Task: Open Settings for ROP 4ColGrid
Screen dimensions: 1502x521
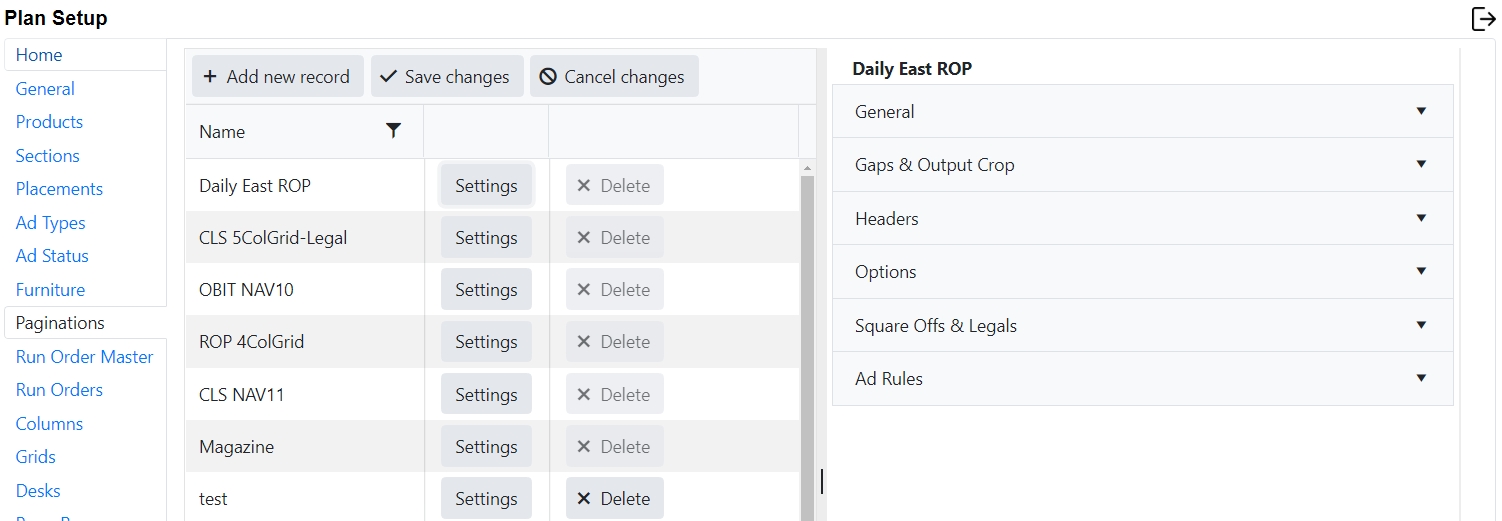Action: coord(486,342)
